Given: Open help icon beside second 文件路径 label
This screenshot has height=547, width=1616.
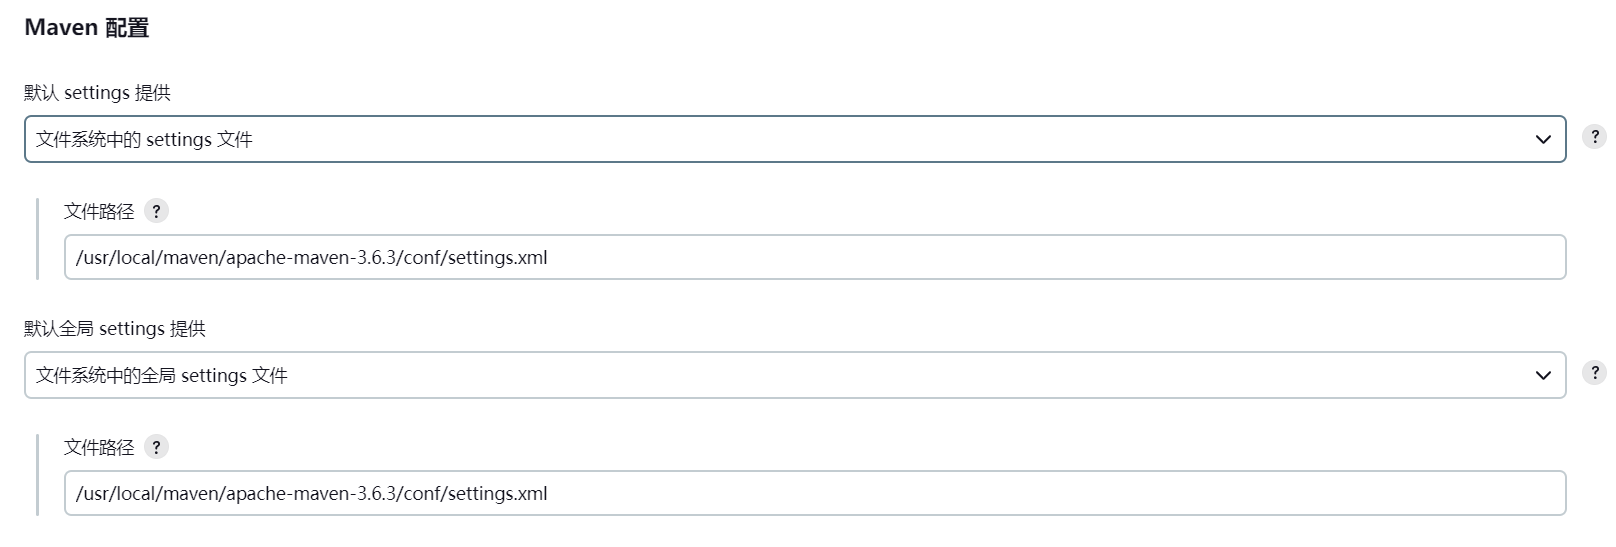Looking at the screenshot, I should pyautogui.click(x=156, y=447).
